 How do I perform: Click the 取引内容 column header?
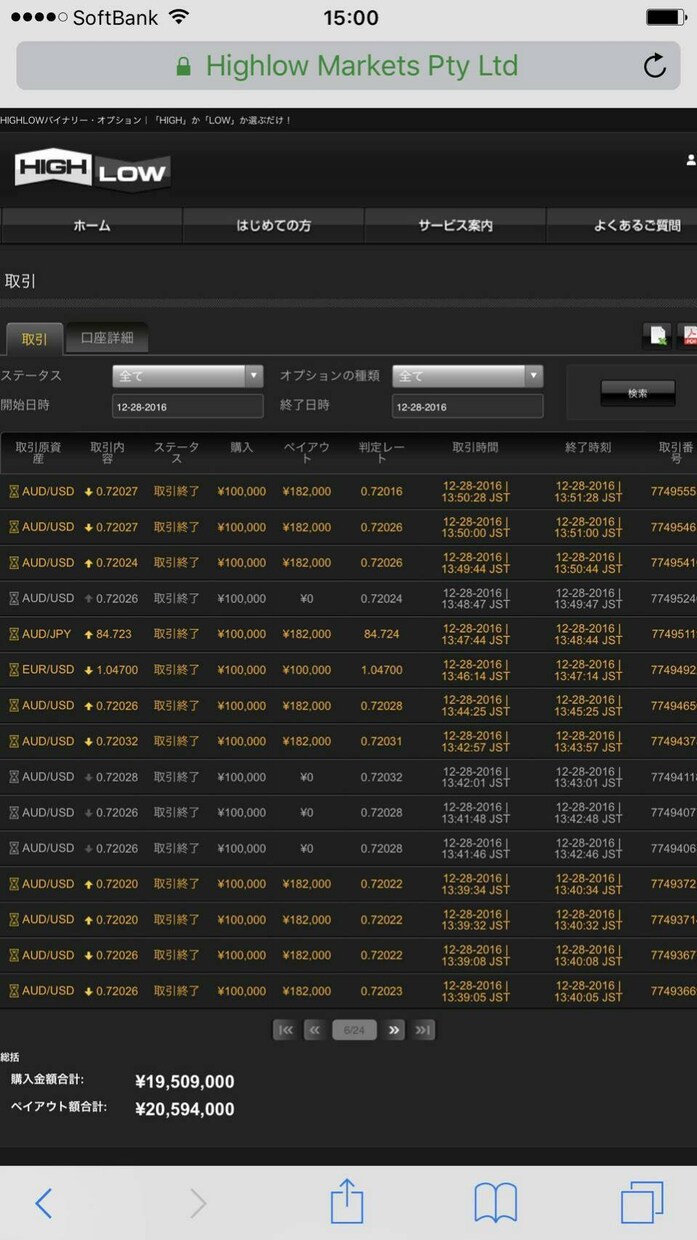(x=107, y=453)
